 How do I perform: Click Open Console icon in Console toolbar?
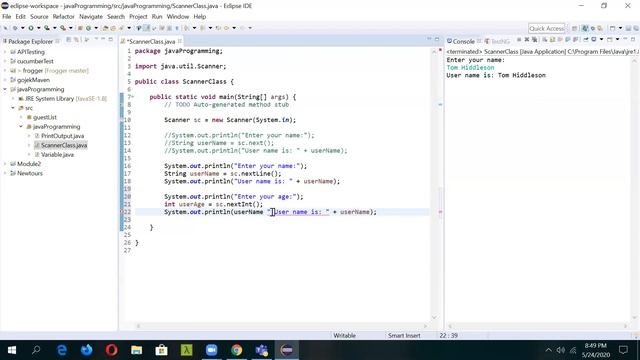click(x=610, y=40)
